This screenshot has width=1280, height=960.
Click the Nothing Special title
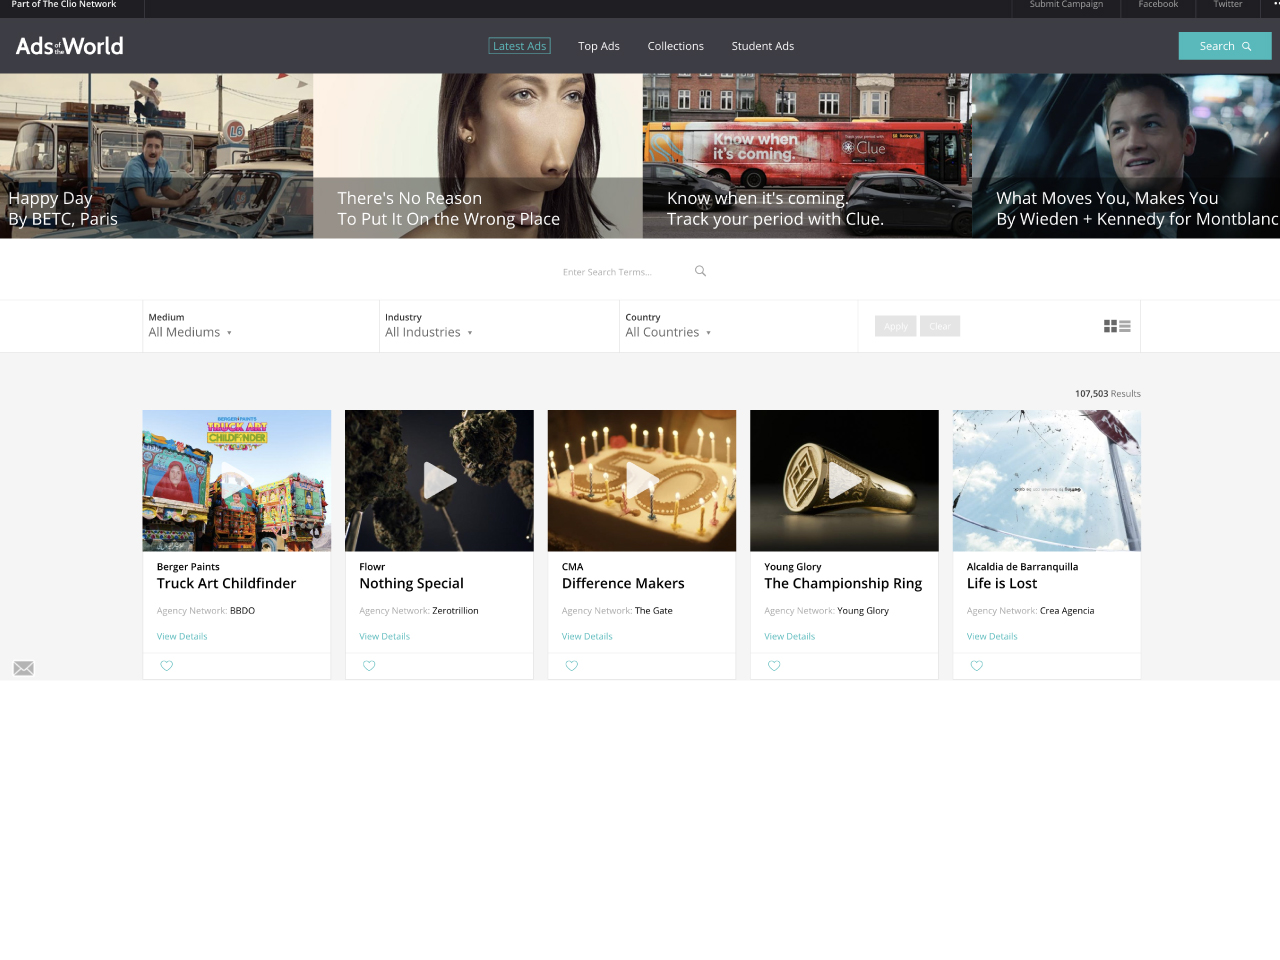coord(411,584)
